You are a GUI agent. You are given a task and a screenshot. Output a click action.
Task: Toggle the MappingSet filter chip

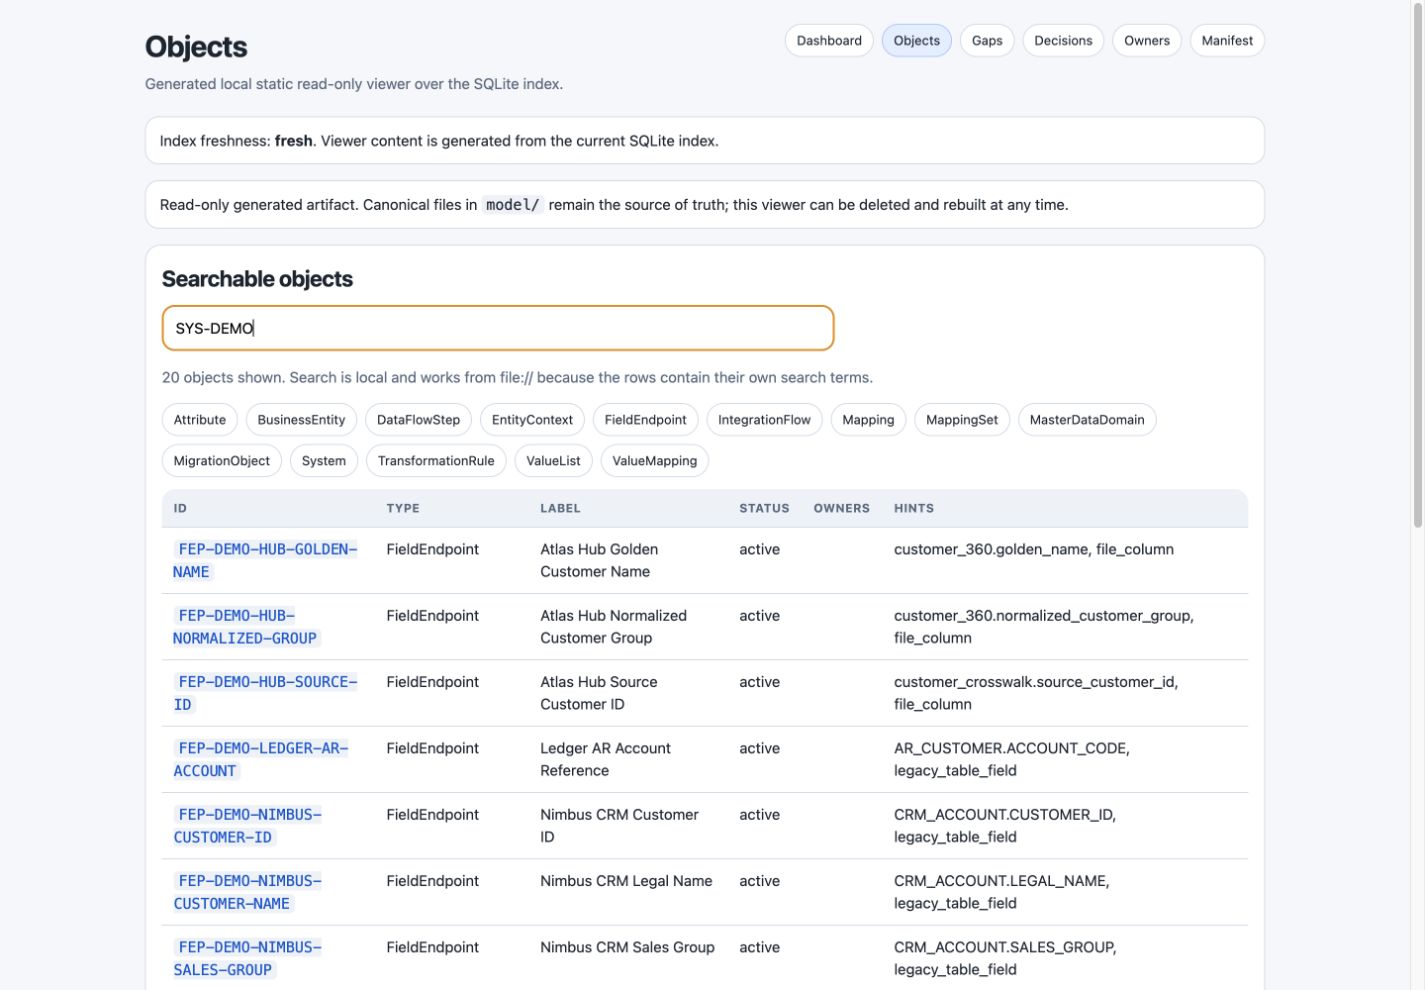tap(962, 420)
